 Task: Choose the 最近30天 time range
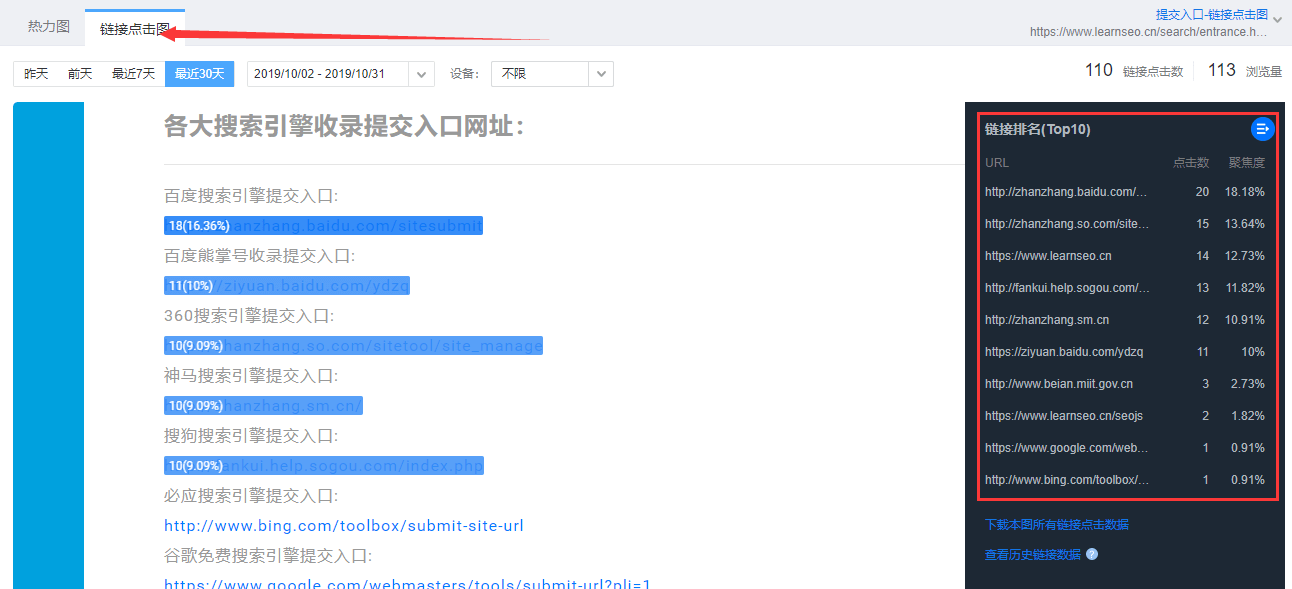199,74
